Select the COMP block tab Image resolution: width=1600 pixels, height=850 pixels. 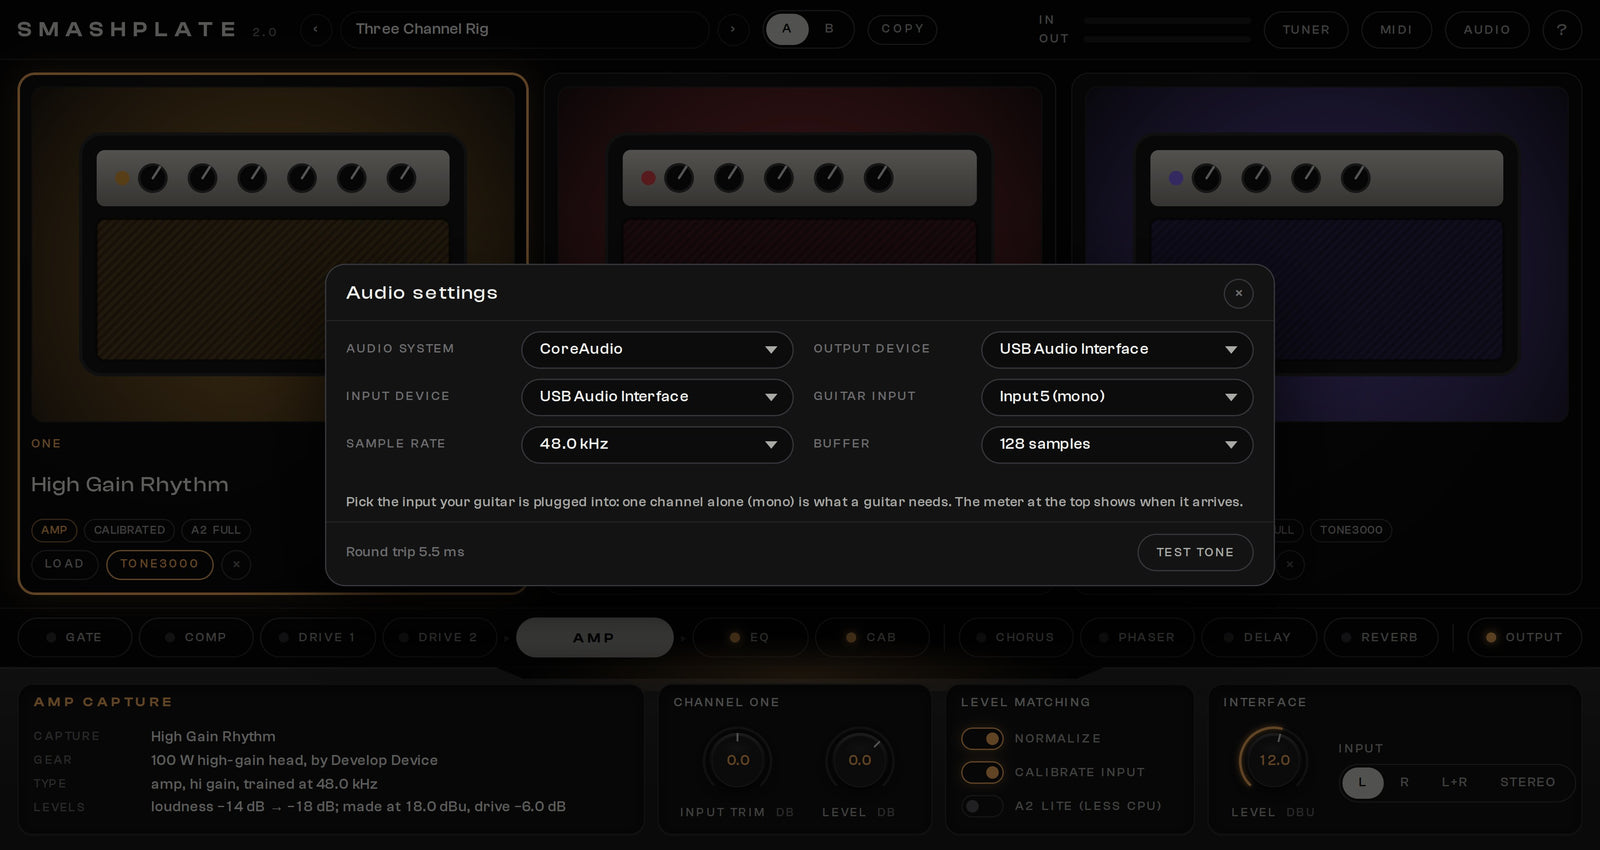[195, 637]
